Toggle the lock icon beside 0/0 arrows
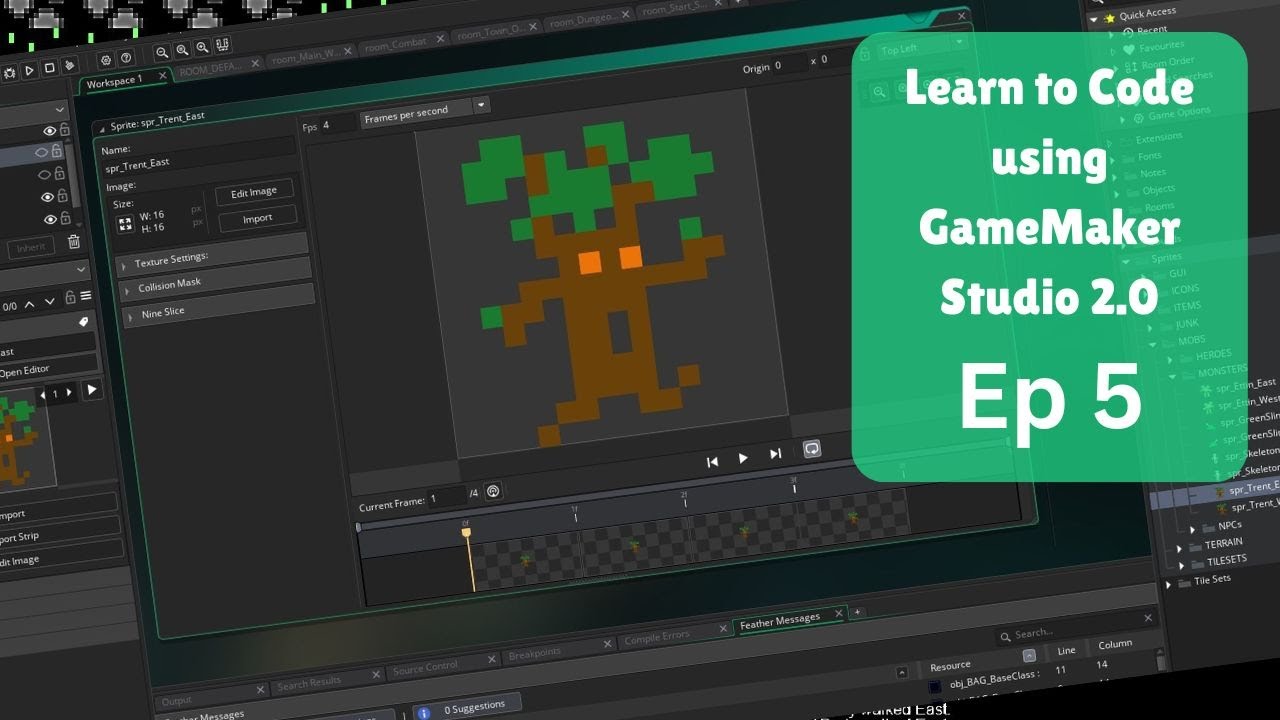This screenshot has height=720, width=1280. (x=70, y=298)
